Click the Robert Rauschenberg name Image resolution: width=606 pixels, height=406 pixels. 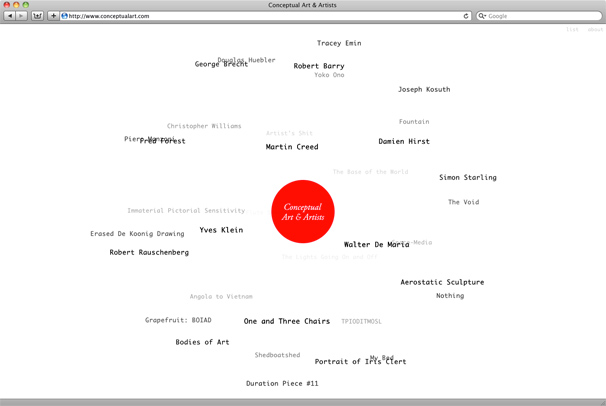(149, 253)
